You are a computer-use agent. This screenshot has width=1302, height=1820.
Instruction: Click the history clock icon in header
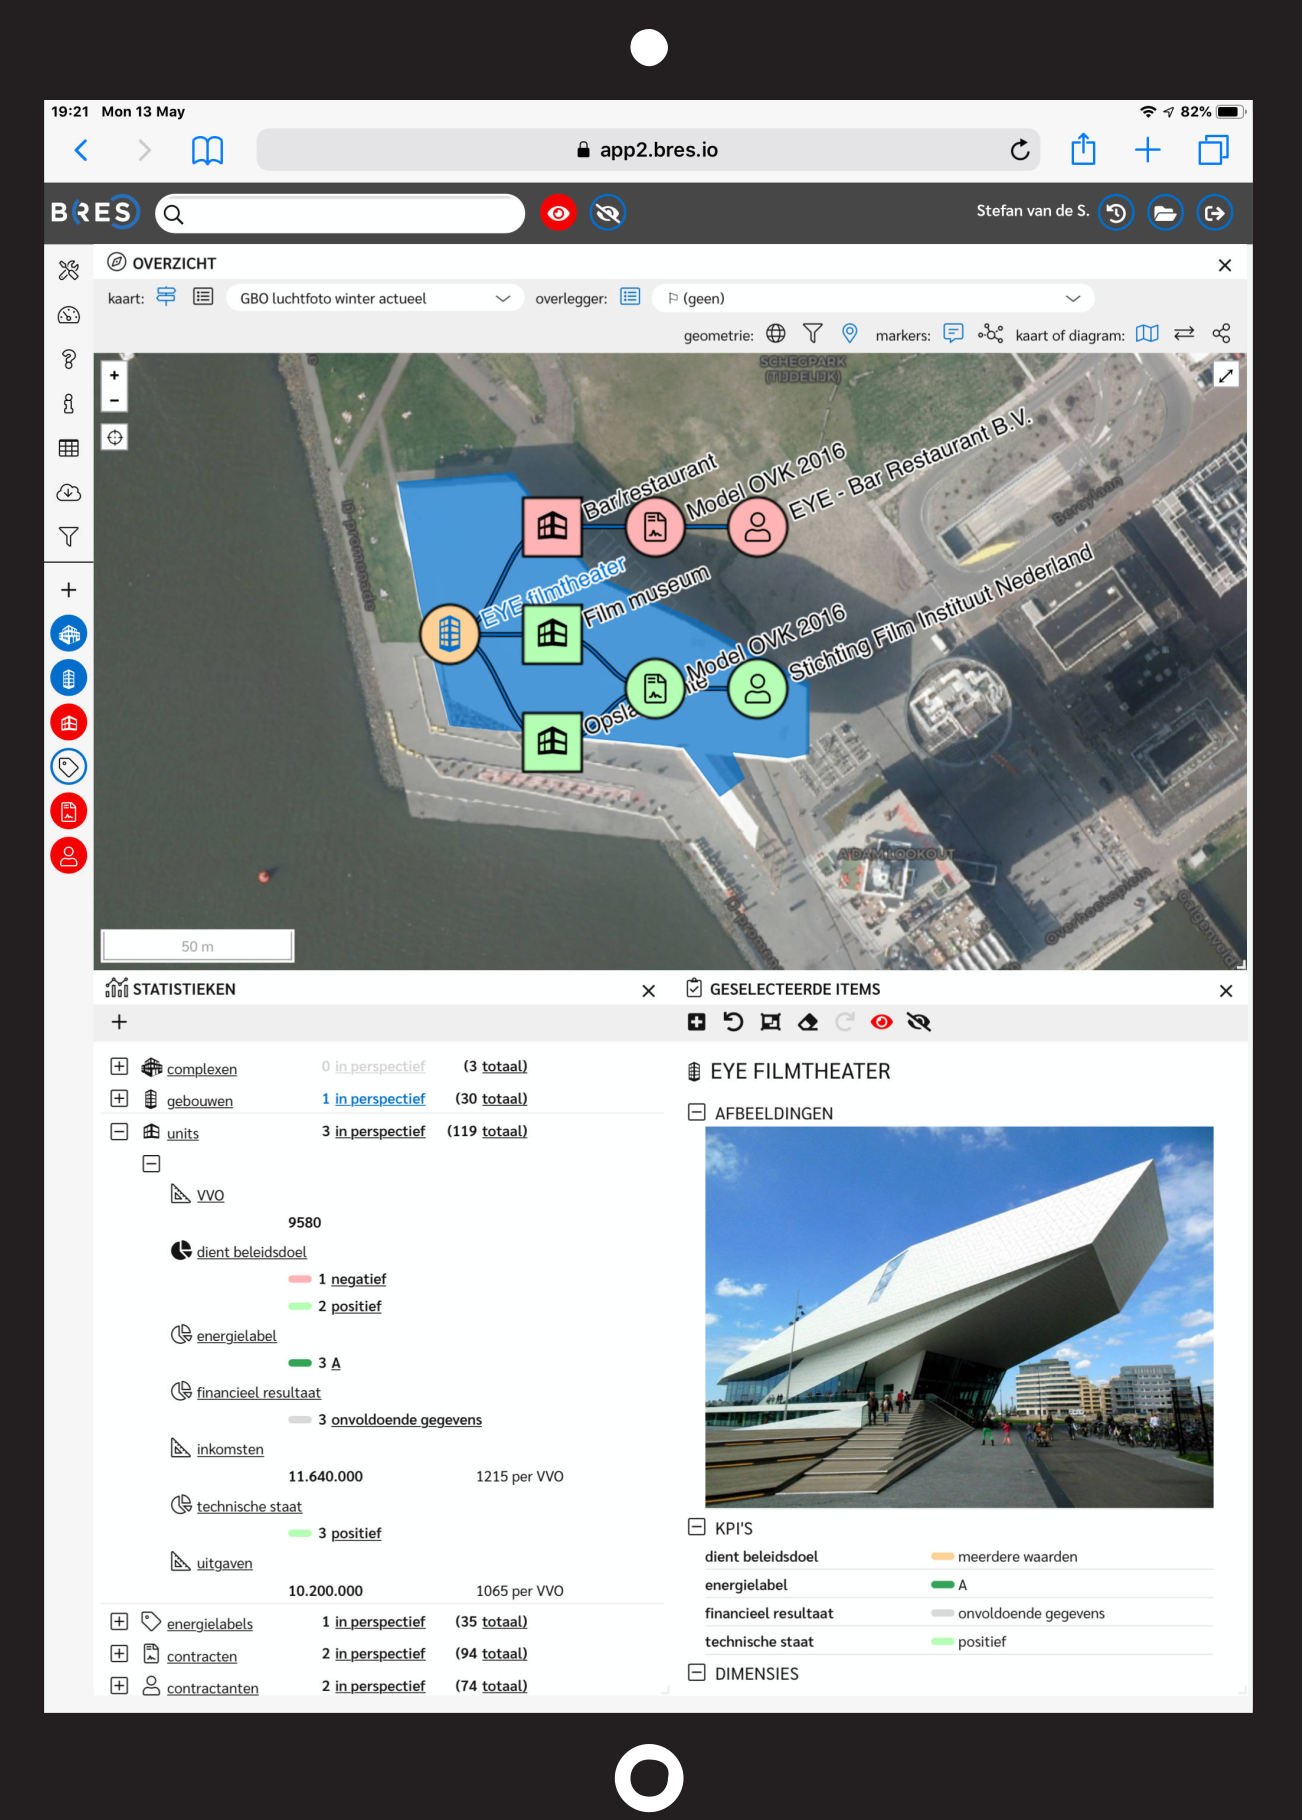click(1116, 213)
